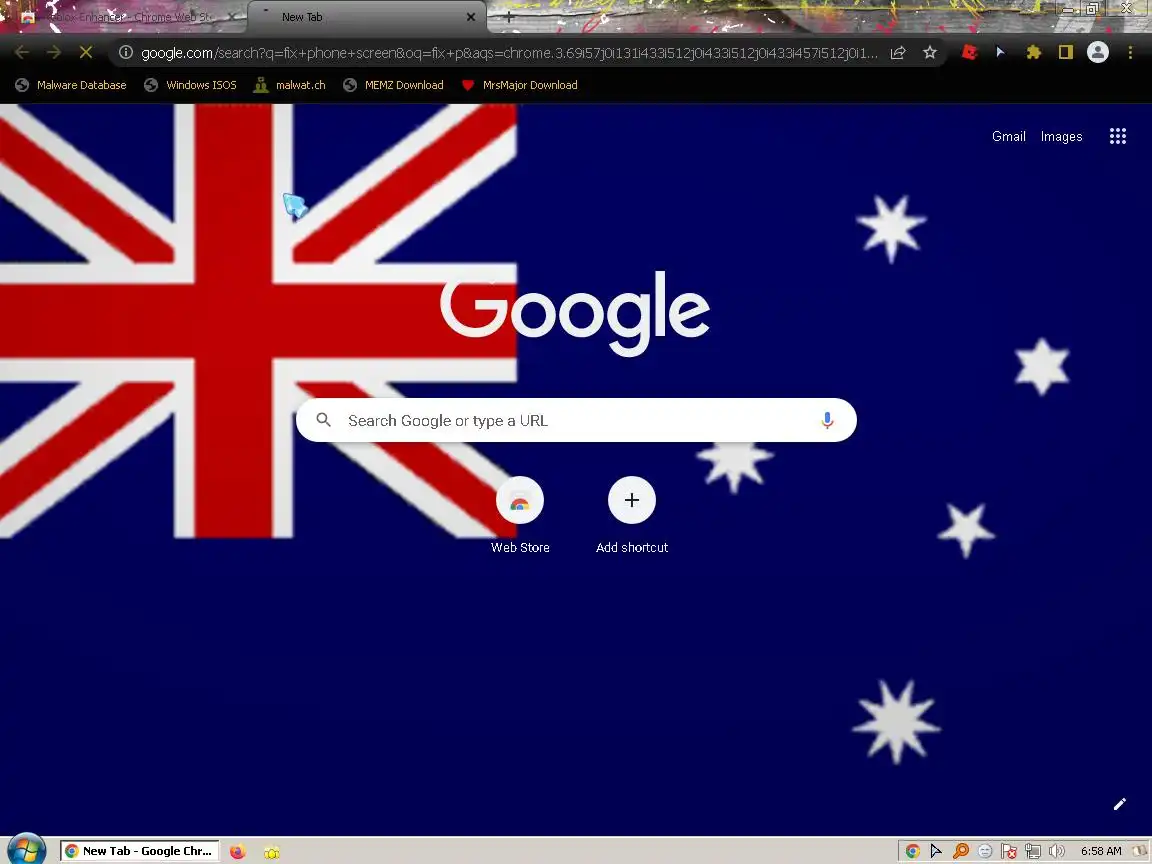
Task: Toggle the Chrome side panel
Action: (x=1065, y=52)
